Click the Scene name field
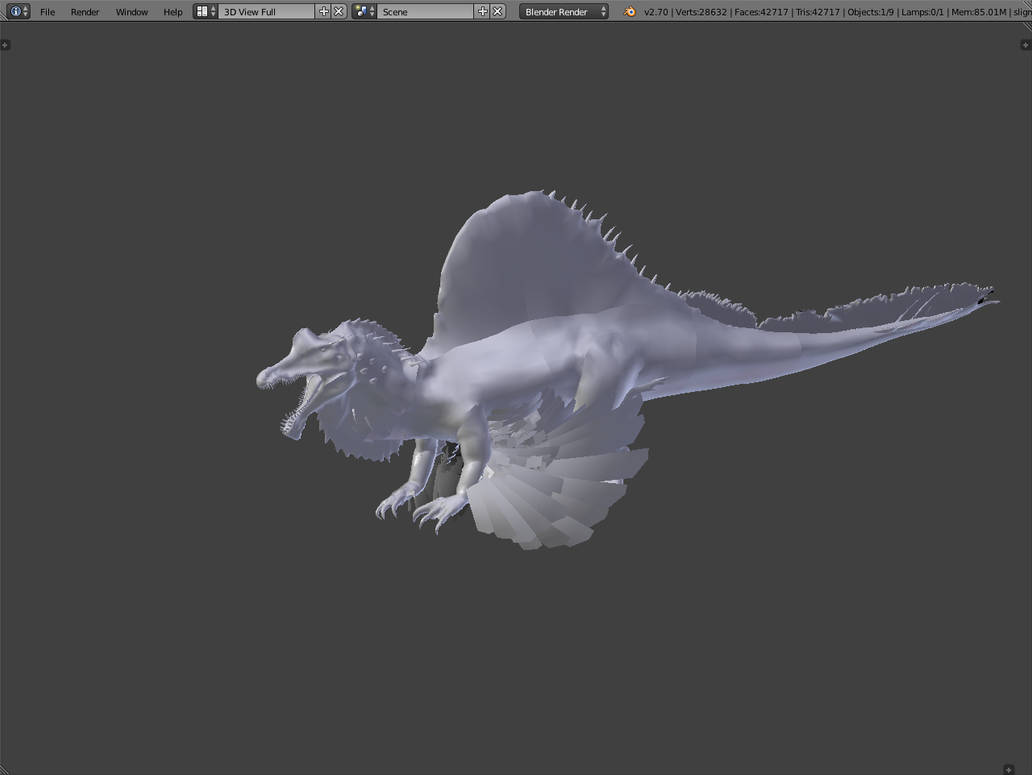The image size is (1032, 775). click(x=425, y=12)
